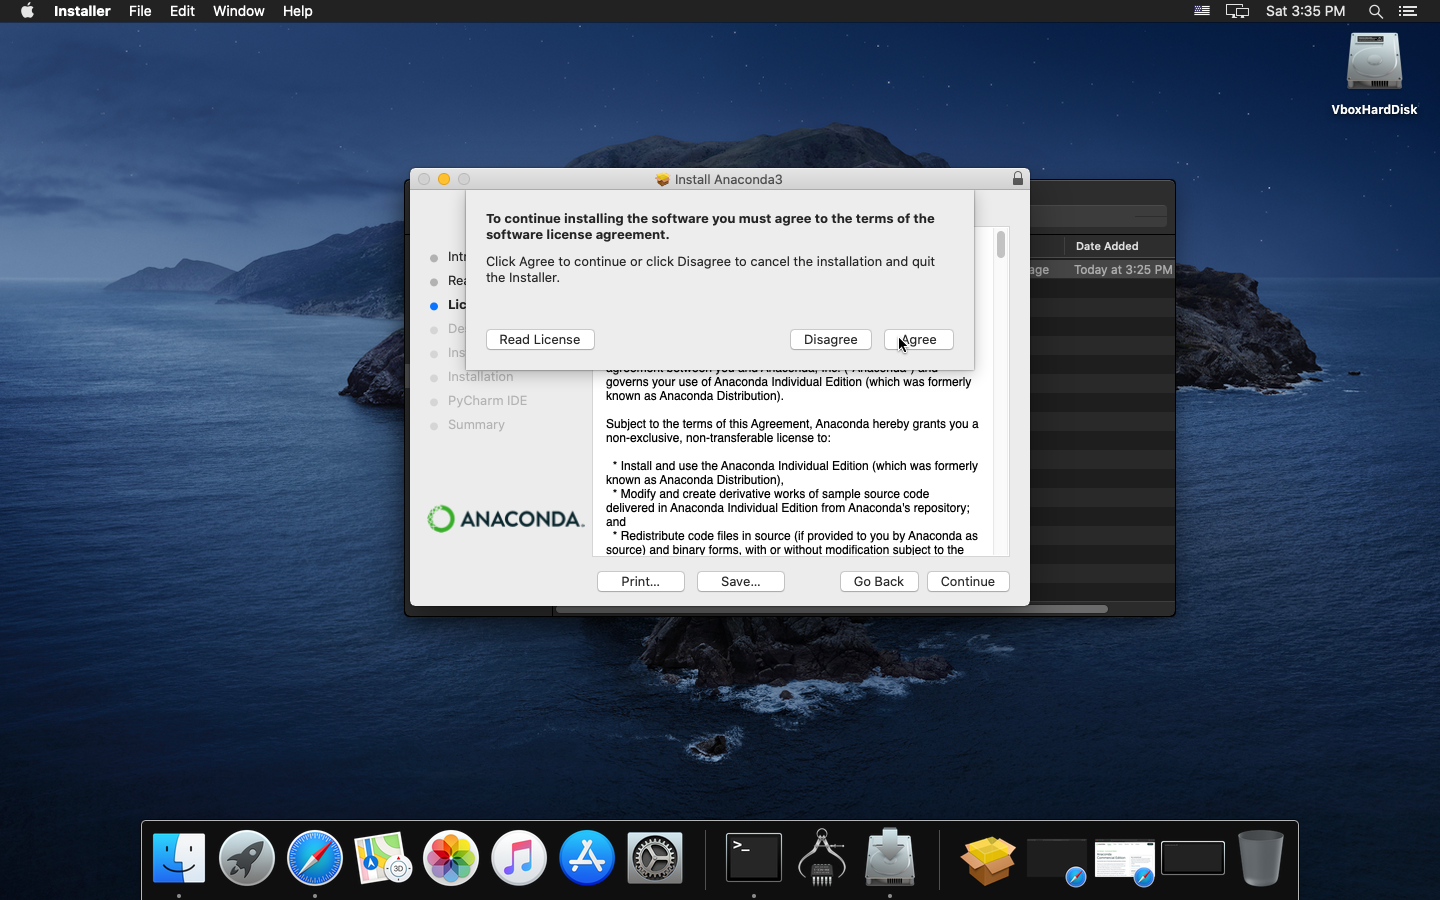Minimize the installer with the yellow button
The width and height of the screenshot is (1440, 900).
(444, 179)
